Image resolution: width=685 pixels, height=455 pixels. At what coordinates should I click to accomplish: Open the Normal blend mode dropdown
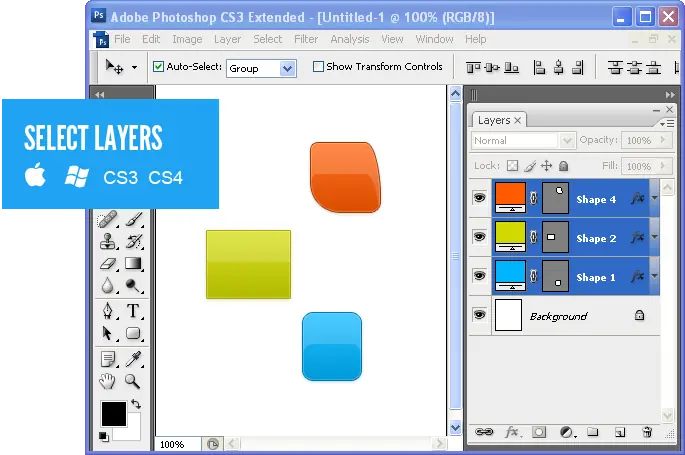coord(567,141)
